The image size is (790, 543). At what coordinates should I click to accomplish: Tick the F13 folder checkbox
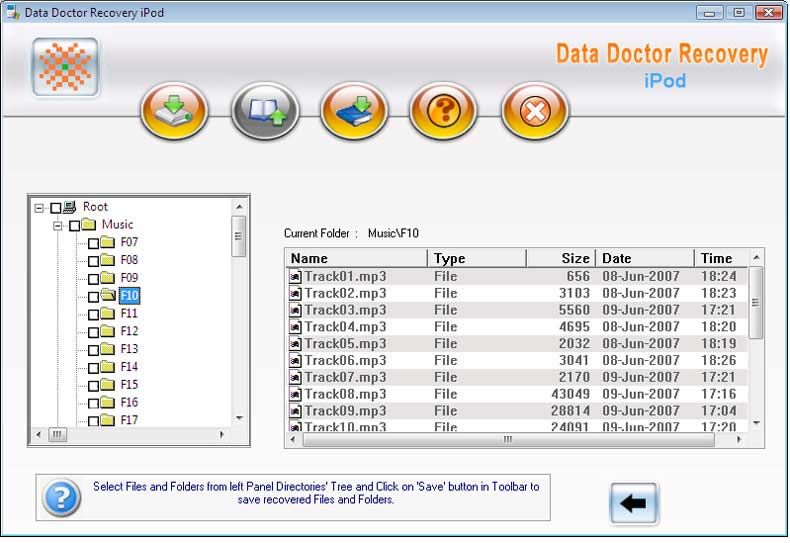[x=93, y=350]
